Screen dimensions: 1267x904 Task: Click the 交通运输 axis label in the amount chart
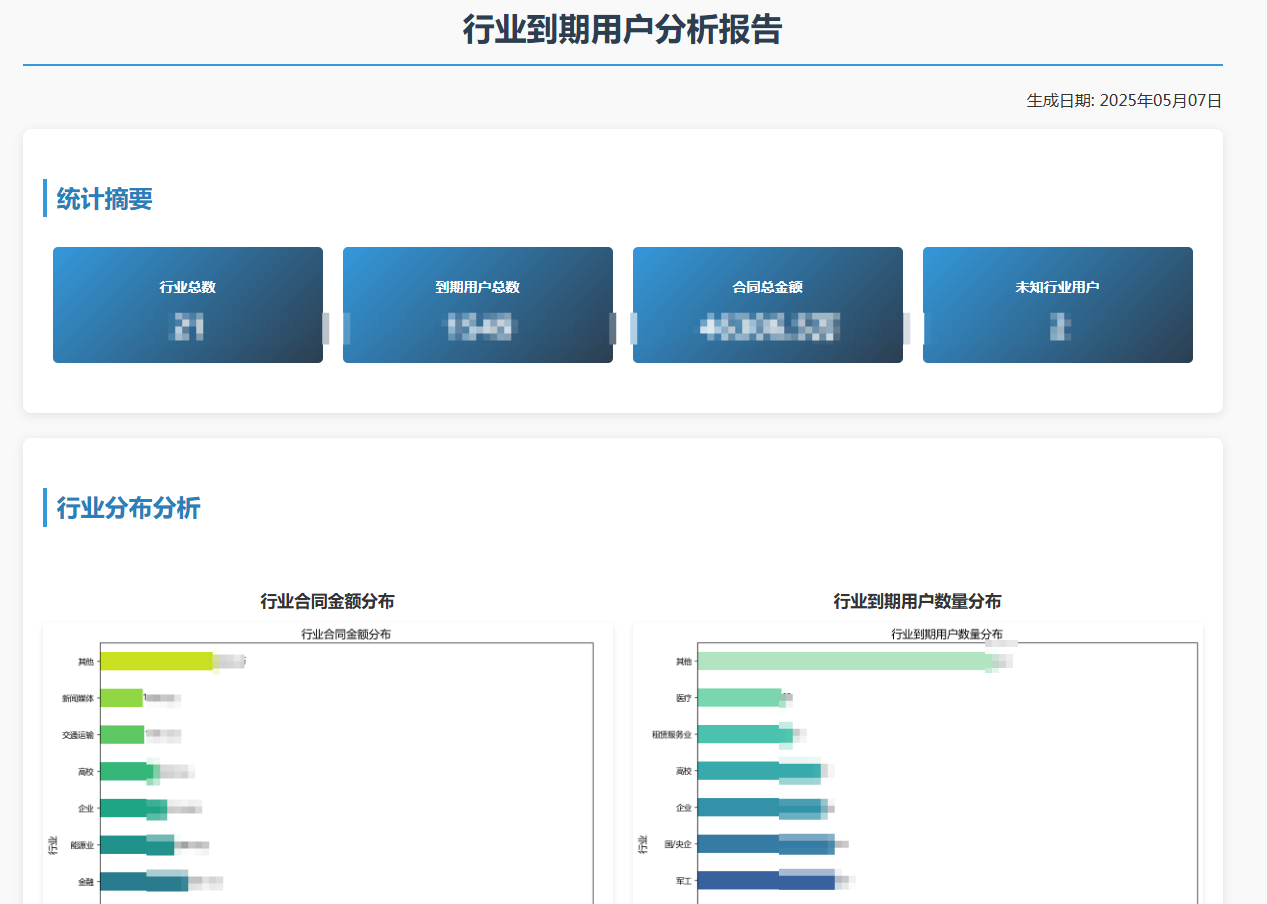tap(77, 735)
